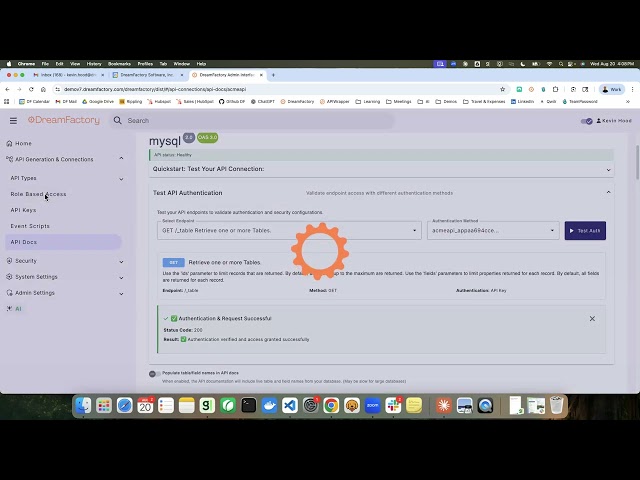This screenshot has width=640, height=480.
Task: Open Stickies from the Dock
Action: (x=414, y=405)
